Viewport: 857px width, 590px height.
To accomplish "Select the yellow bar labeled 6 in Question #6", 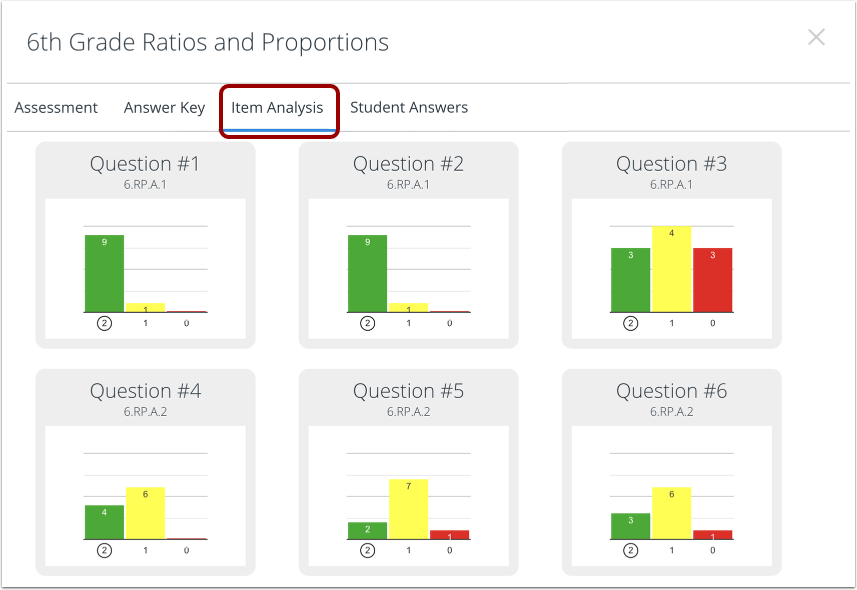I will (x=670, y=510).
